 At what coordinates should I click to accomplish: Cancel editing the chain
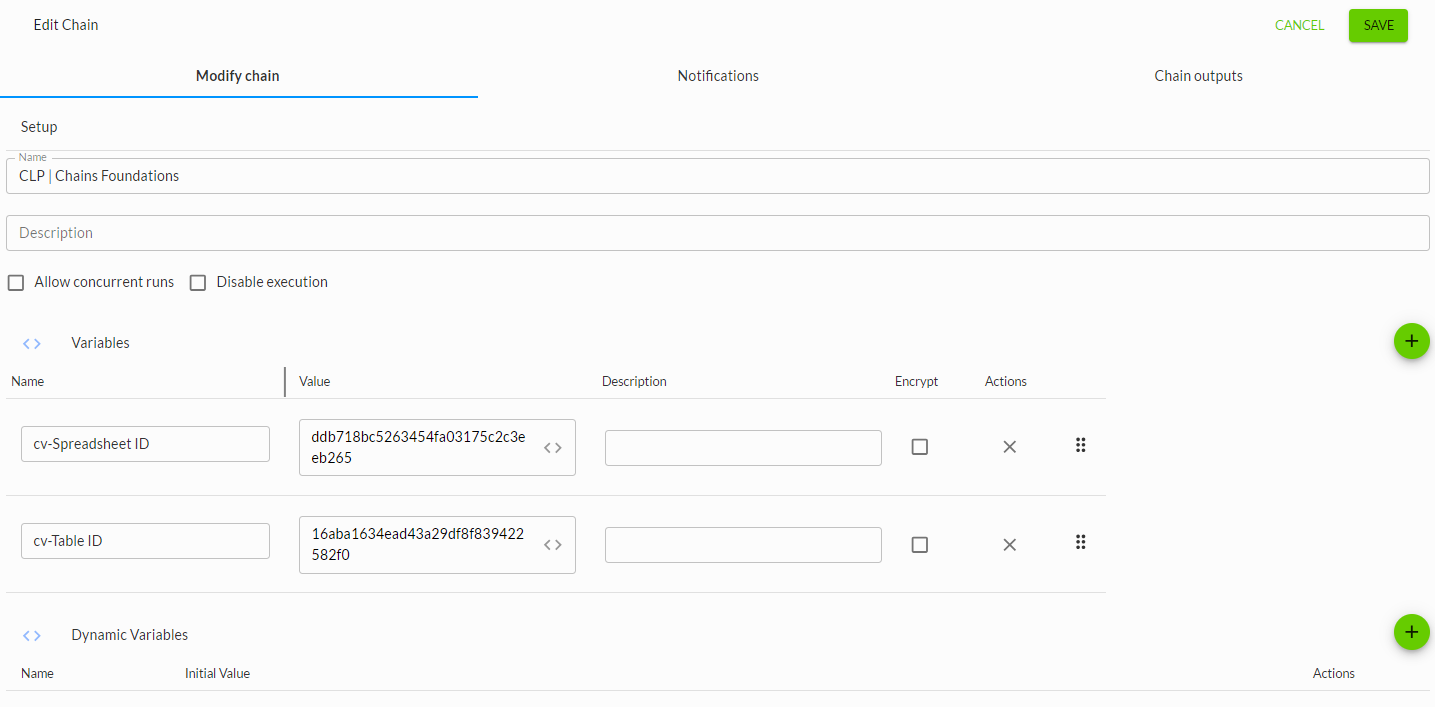1299,26
